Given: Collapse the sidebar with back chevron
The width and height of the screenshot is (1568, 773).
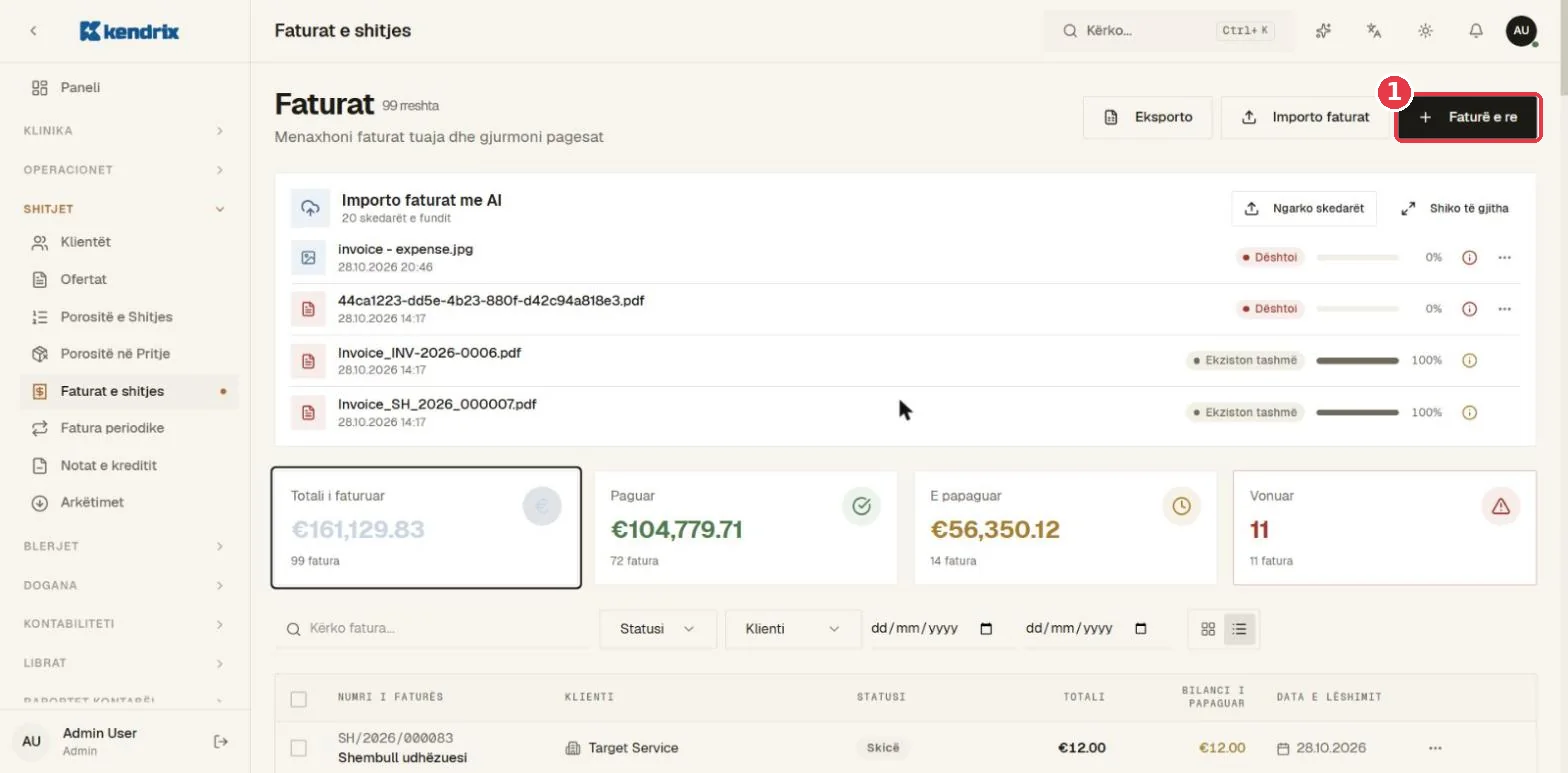Looking at the screenshot, I should [33, 31].
